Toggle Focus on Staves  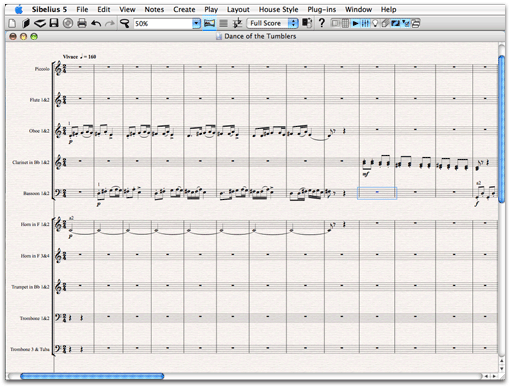pos(223,23)
